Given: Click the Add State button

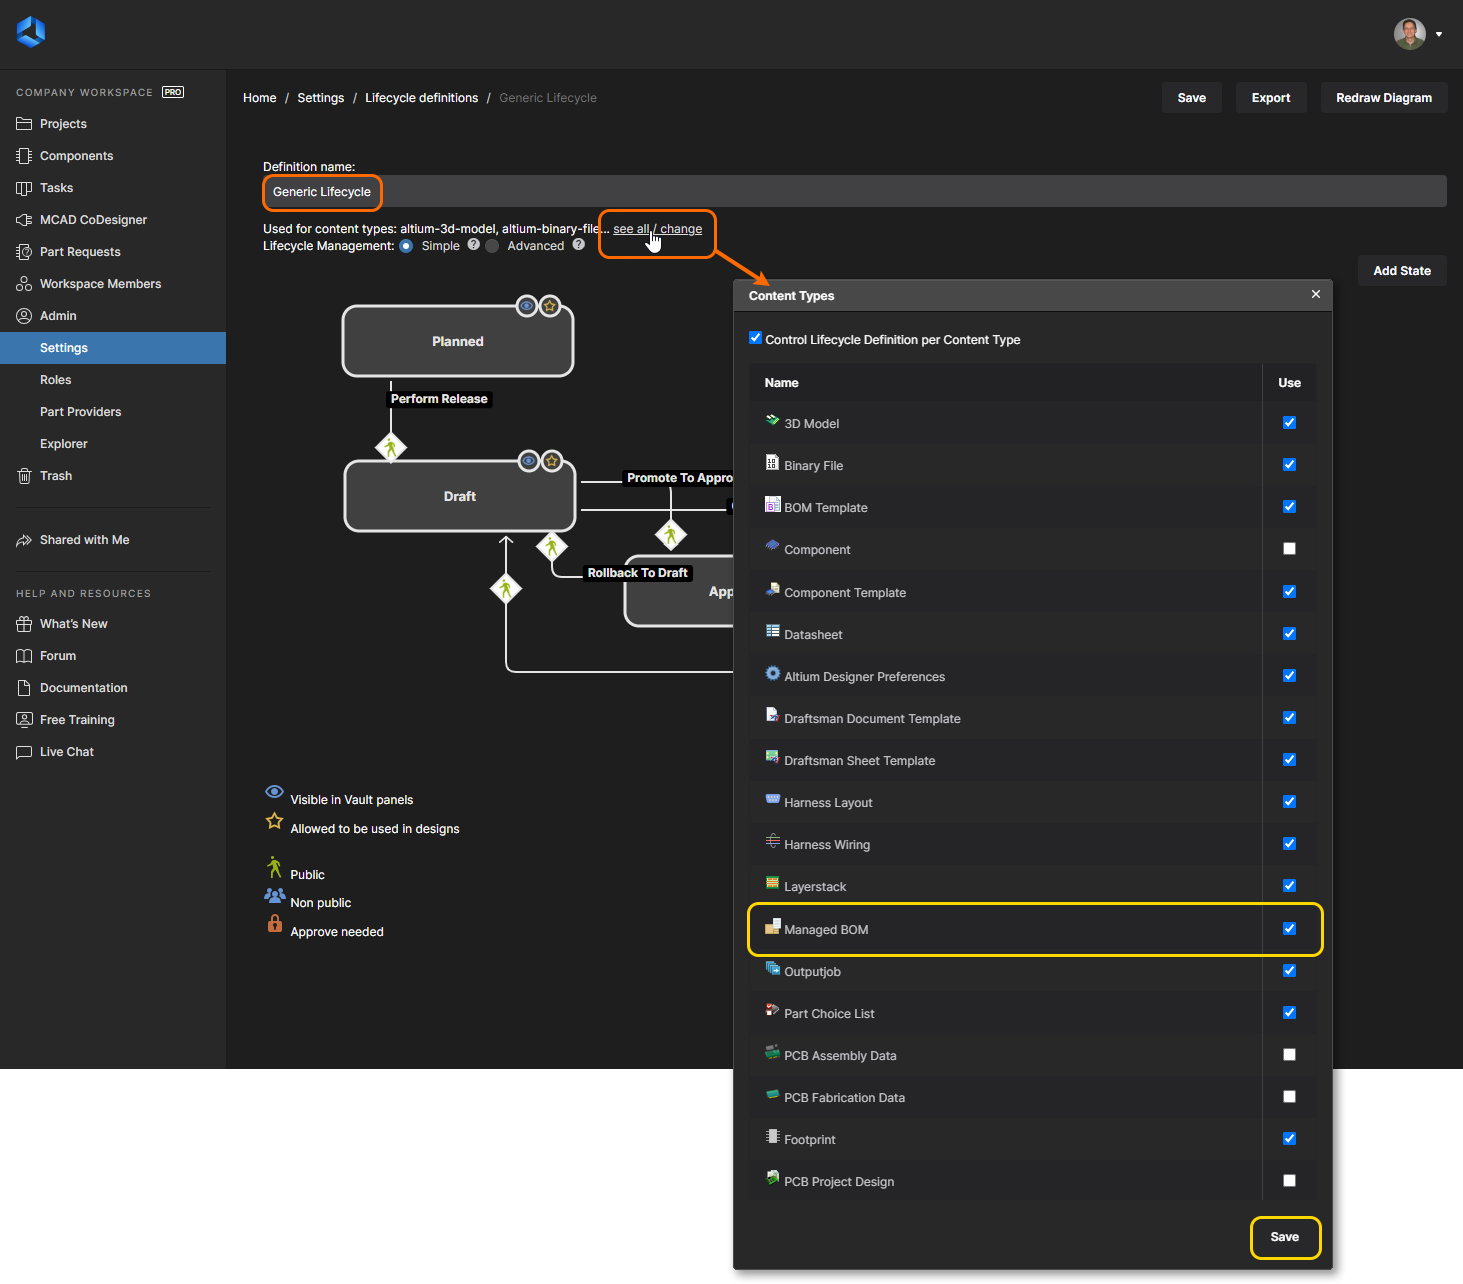Looking at the screenshot, I should 1402,271.
